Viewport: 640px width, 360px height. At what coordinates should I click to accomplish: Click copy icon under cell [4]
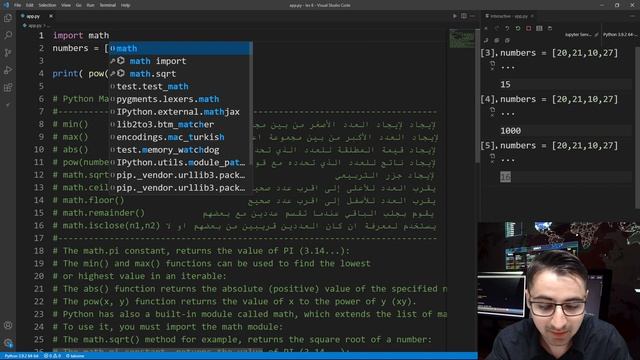point(492,110)
